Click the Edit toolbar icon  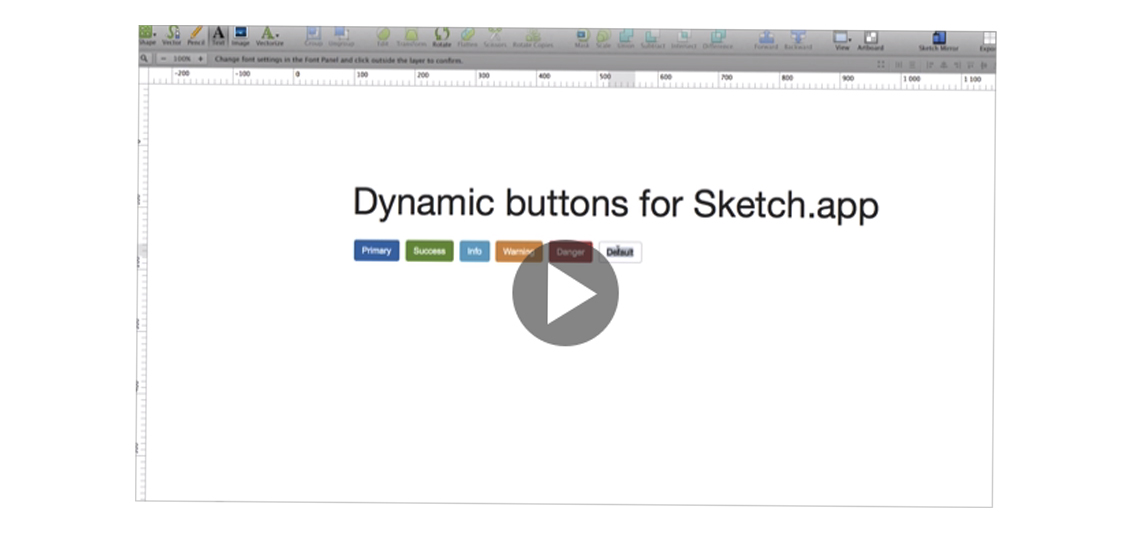click(383, 37)
